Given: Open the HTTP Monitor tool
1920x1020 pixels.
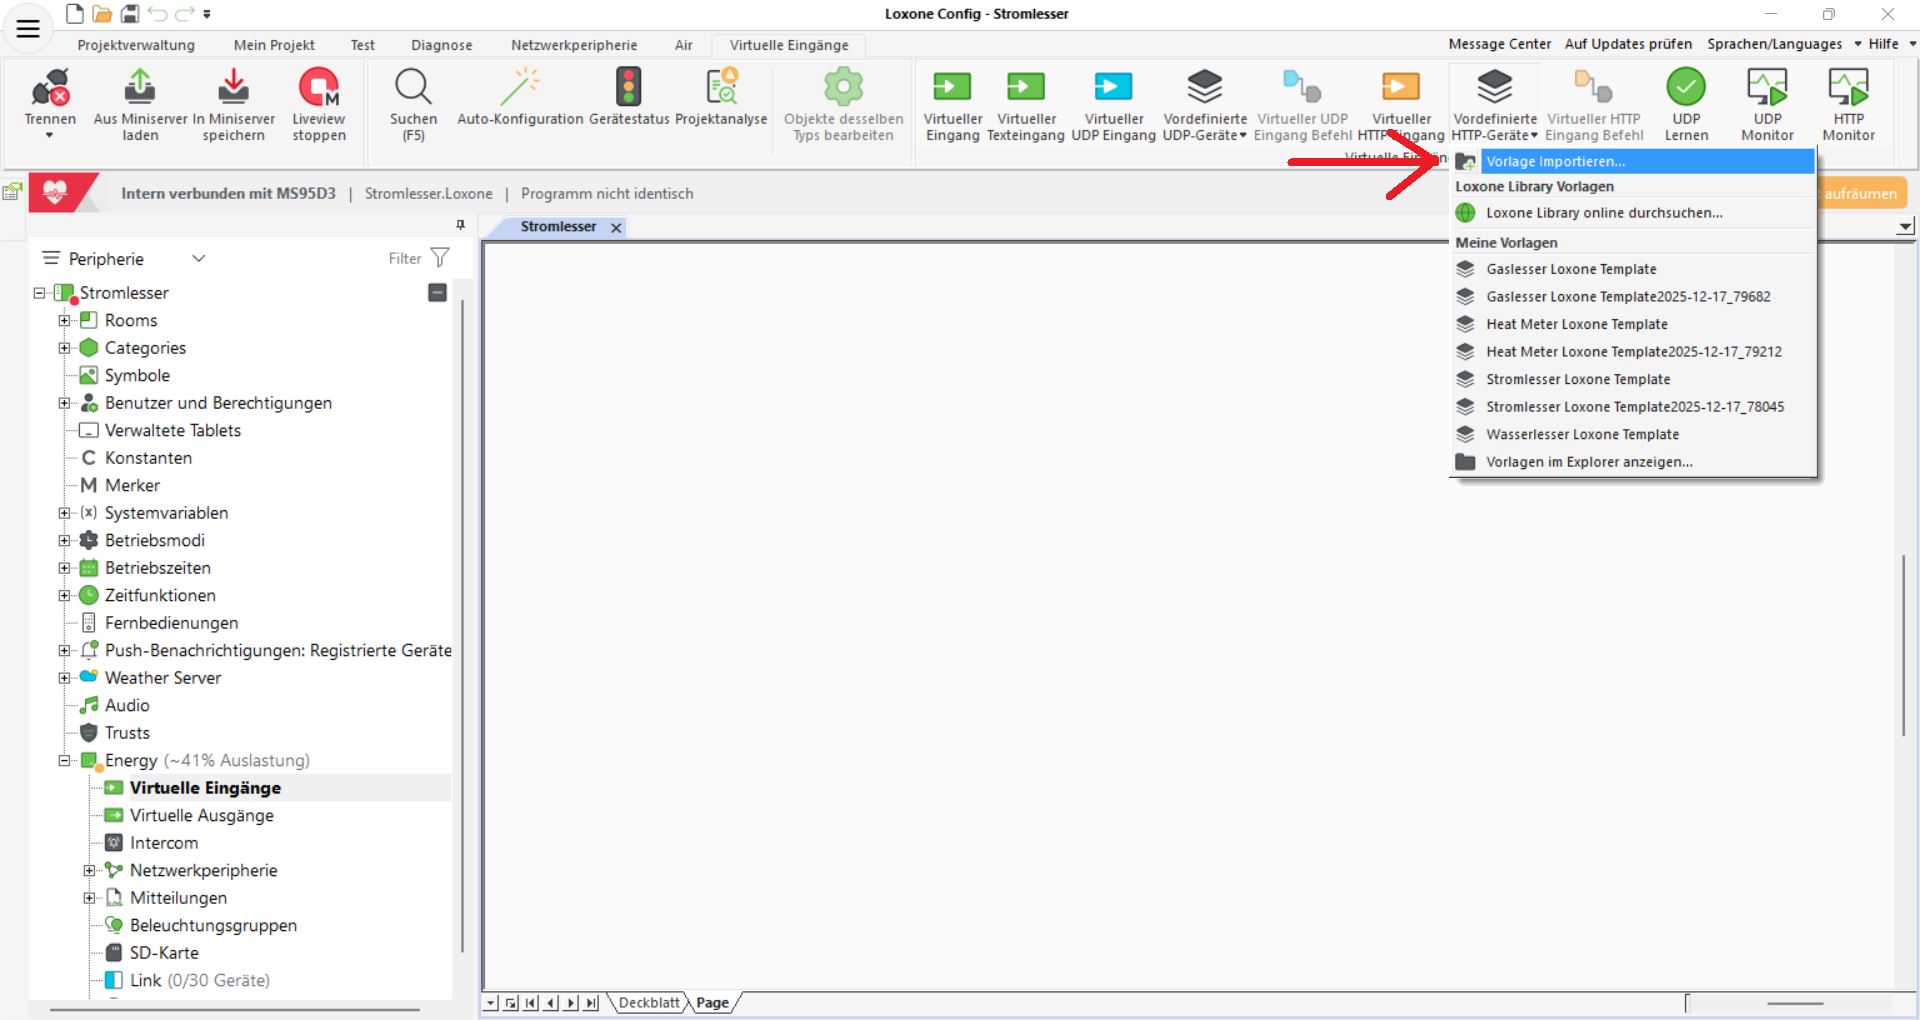Looking at the screenshot, I should [1848, 88].
